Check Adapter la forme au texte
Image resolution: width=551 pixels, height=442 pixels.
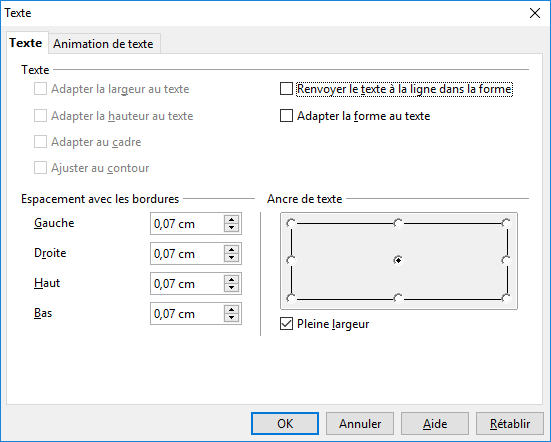pyautogui.click(x=286, y=116)
